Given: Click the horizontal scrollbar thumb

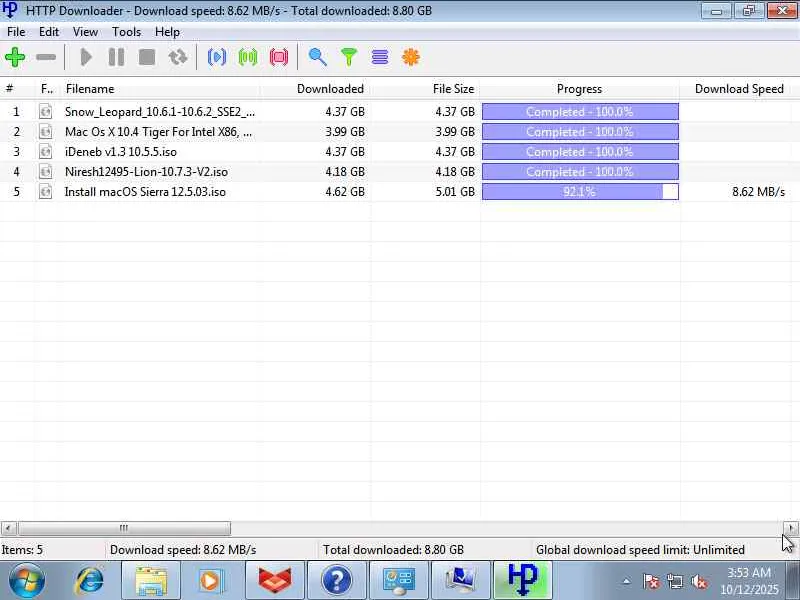Looking at the screenshot, I should point(124,528).
